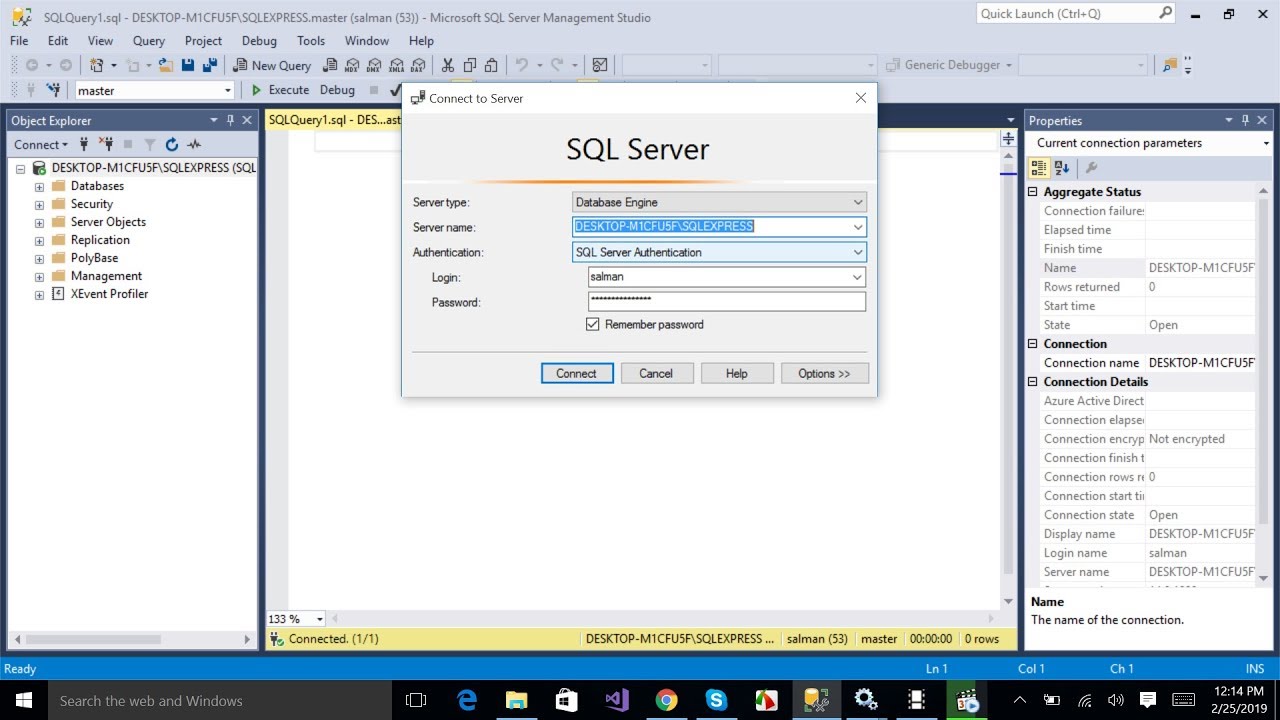Click the Activity Monitor pulse icon in Object Explorer
1280x720 pixels.
pyautogui.click(x=194, y=144)
